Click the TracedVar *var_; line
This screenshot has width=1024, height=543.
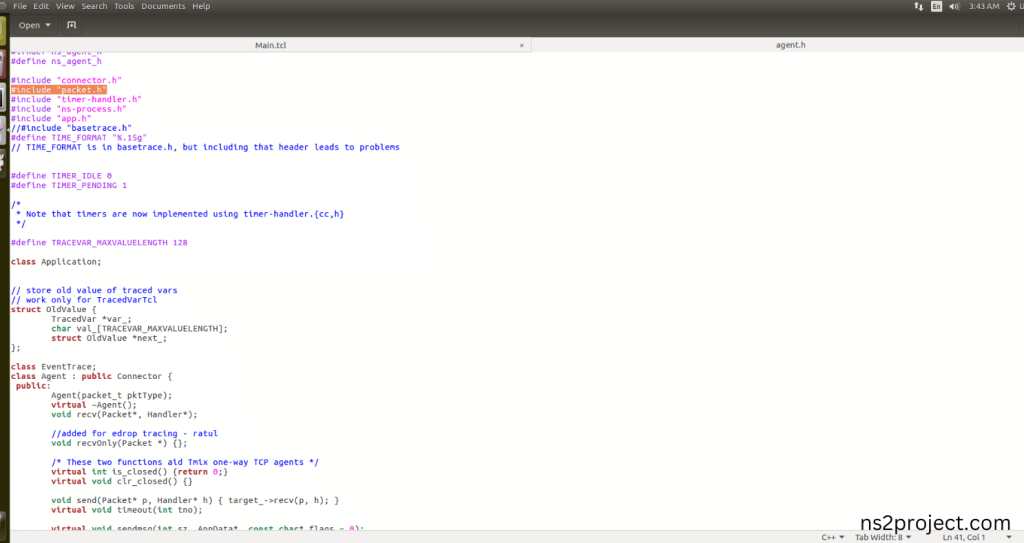tap(91, 319)
